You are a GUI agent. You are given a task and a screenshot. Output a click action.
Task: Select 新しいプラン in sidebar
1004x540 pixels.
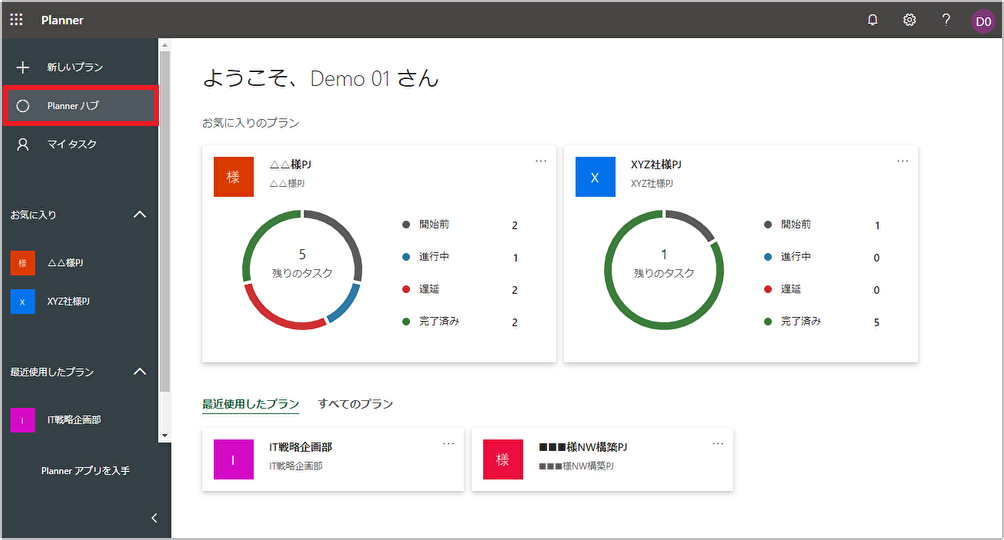[80, 67]
